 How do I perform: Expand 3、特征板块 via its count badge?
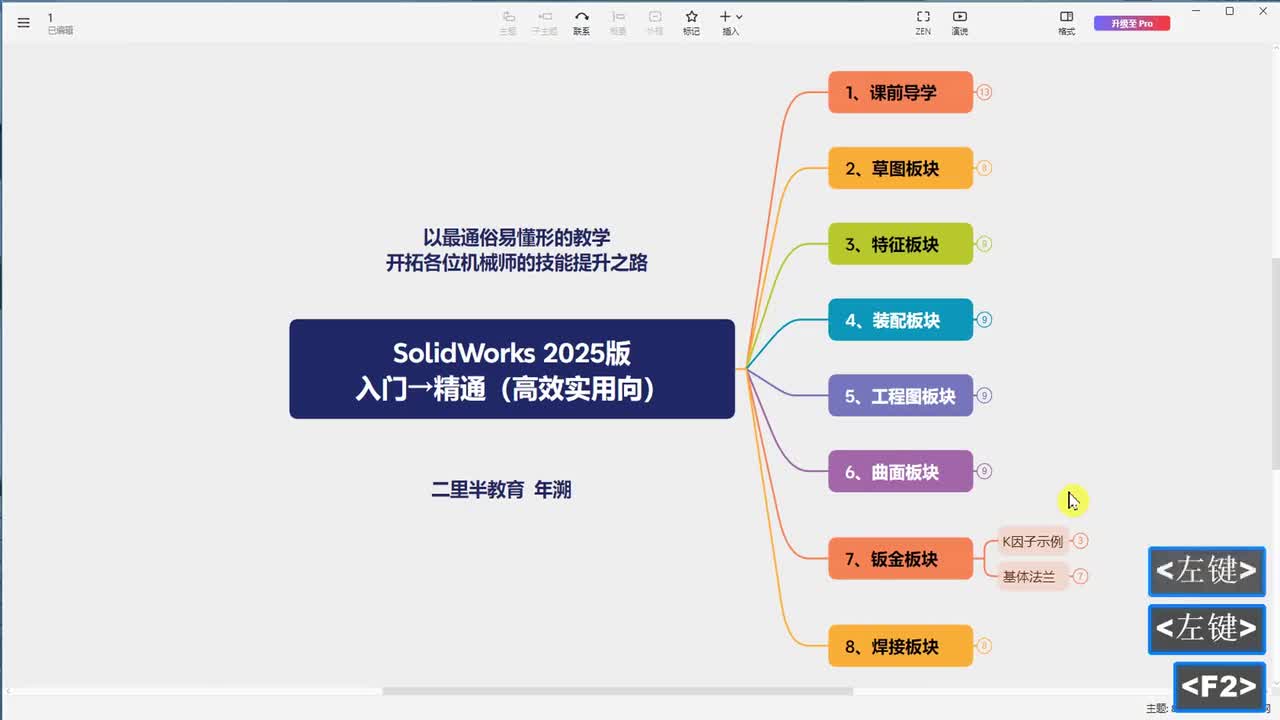point(984,244)
